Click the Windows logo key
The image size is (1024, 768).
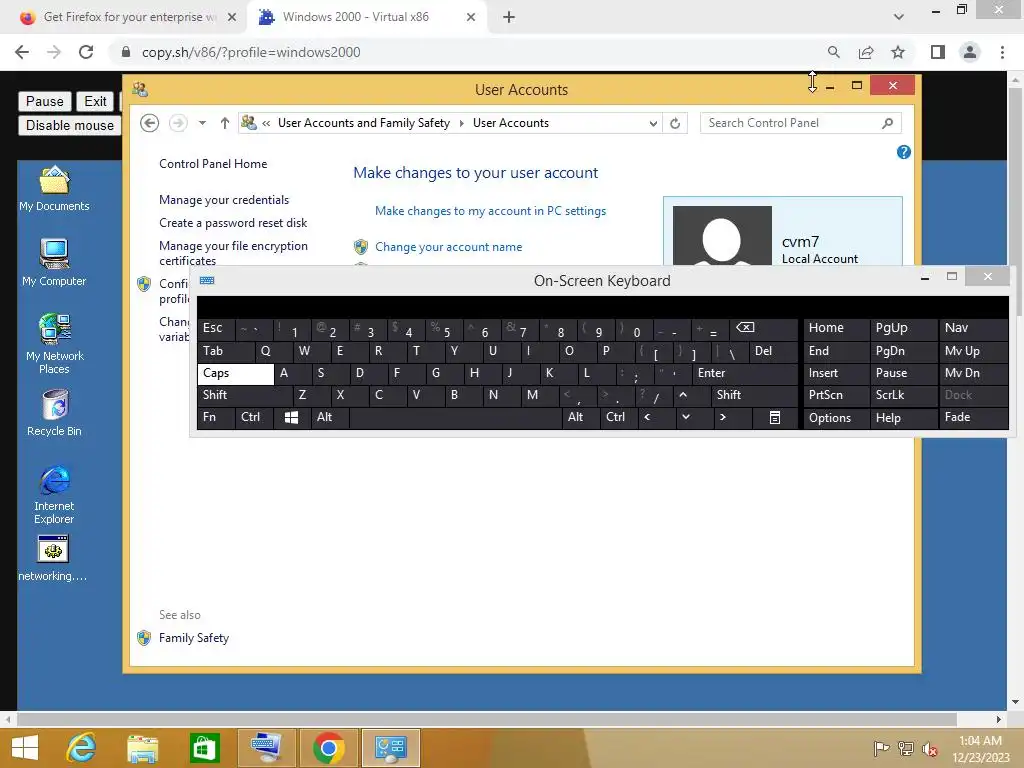point(291,417)
